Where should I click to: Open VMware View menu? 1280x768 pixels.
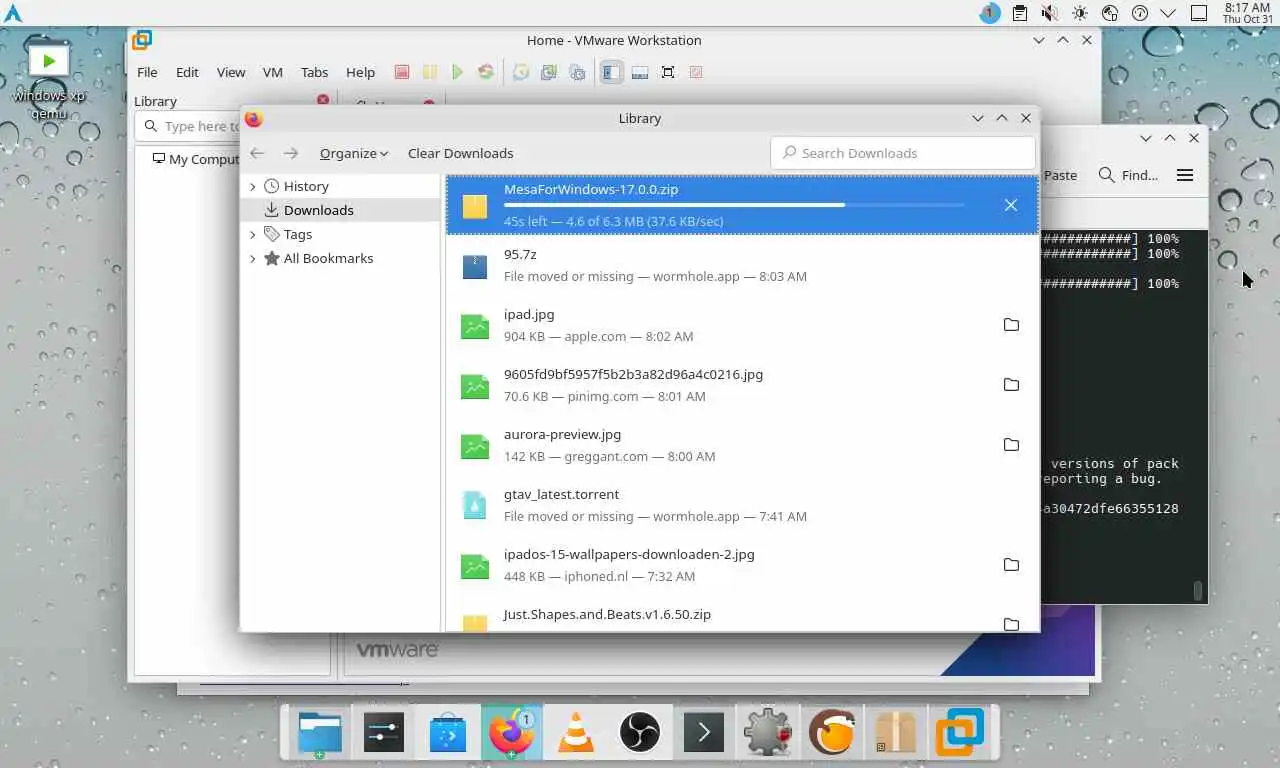click(231, 72)
